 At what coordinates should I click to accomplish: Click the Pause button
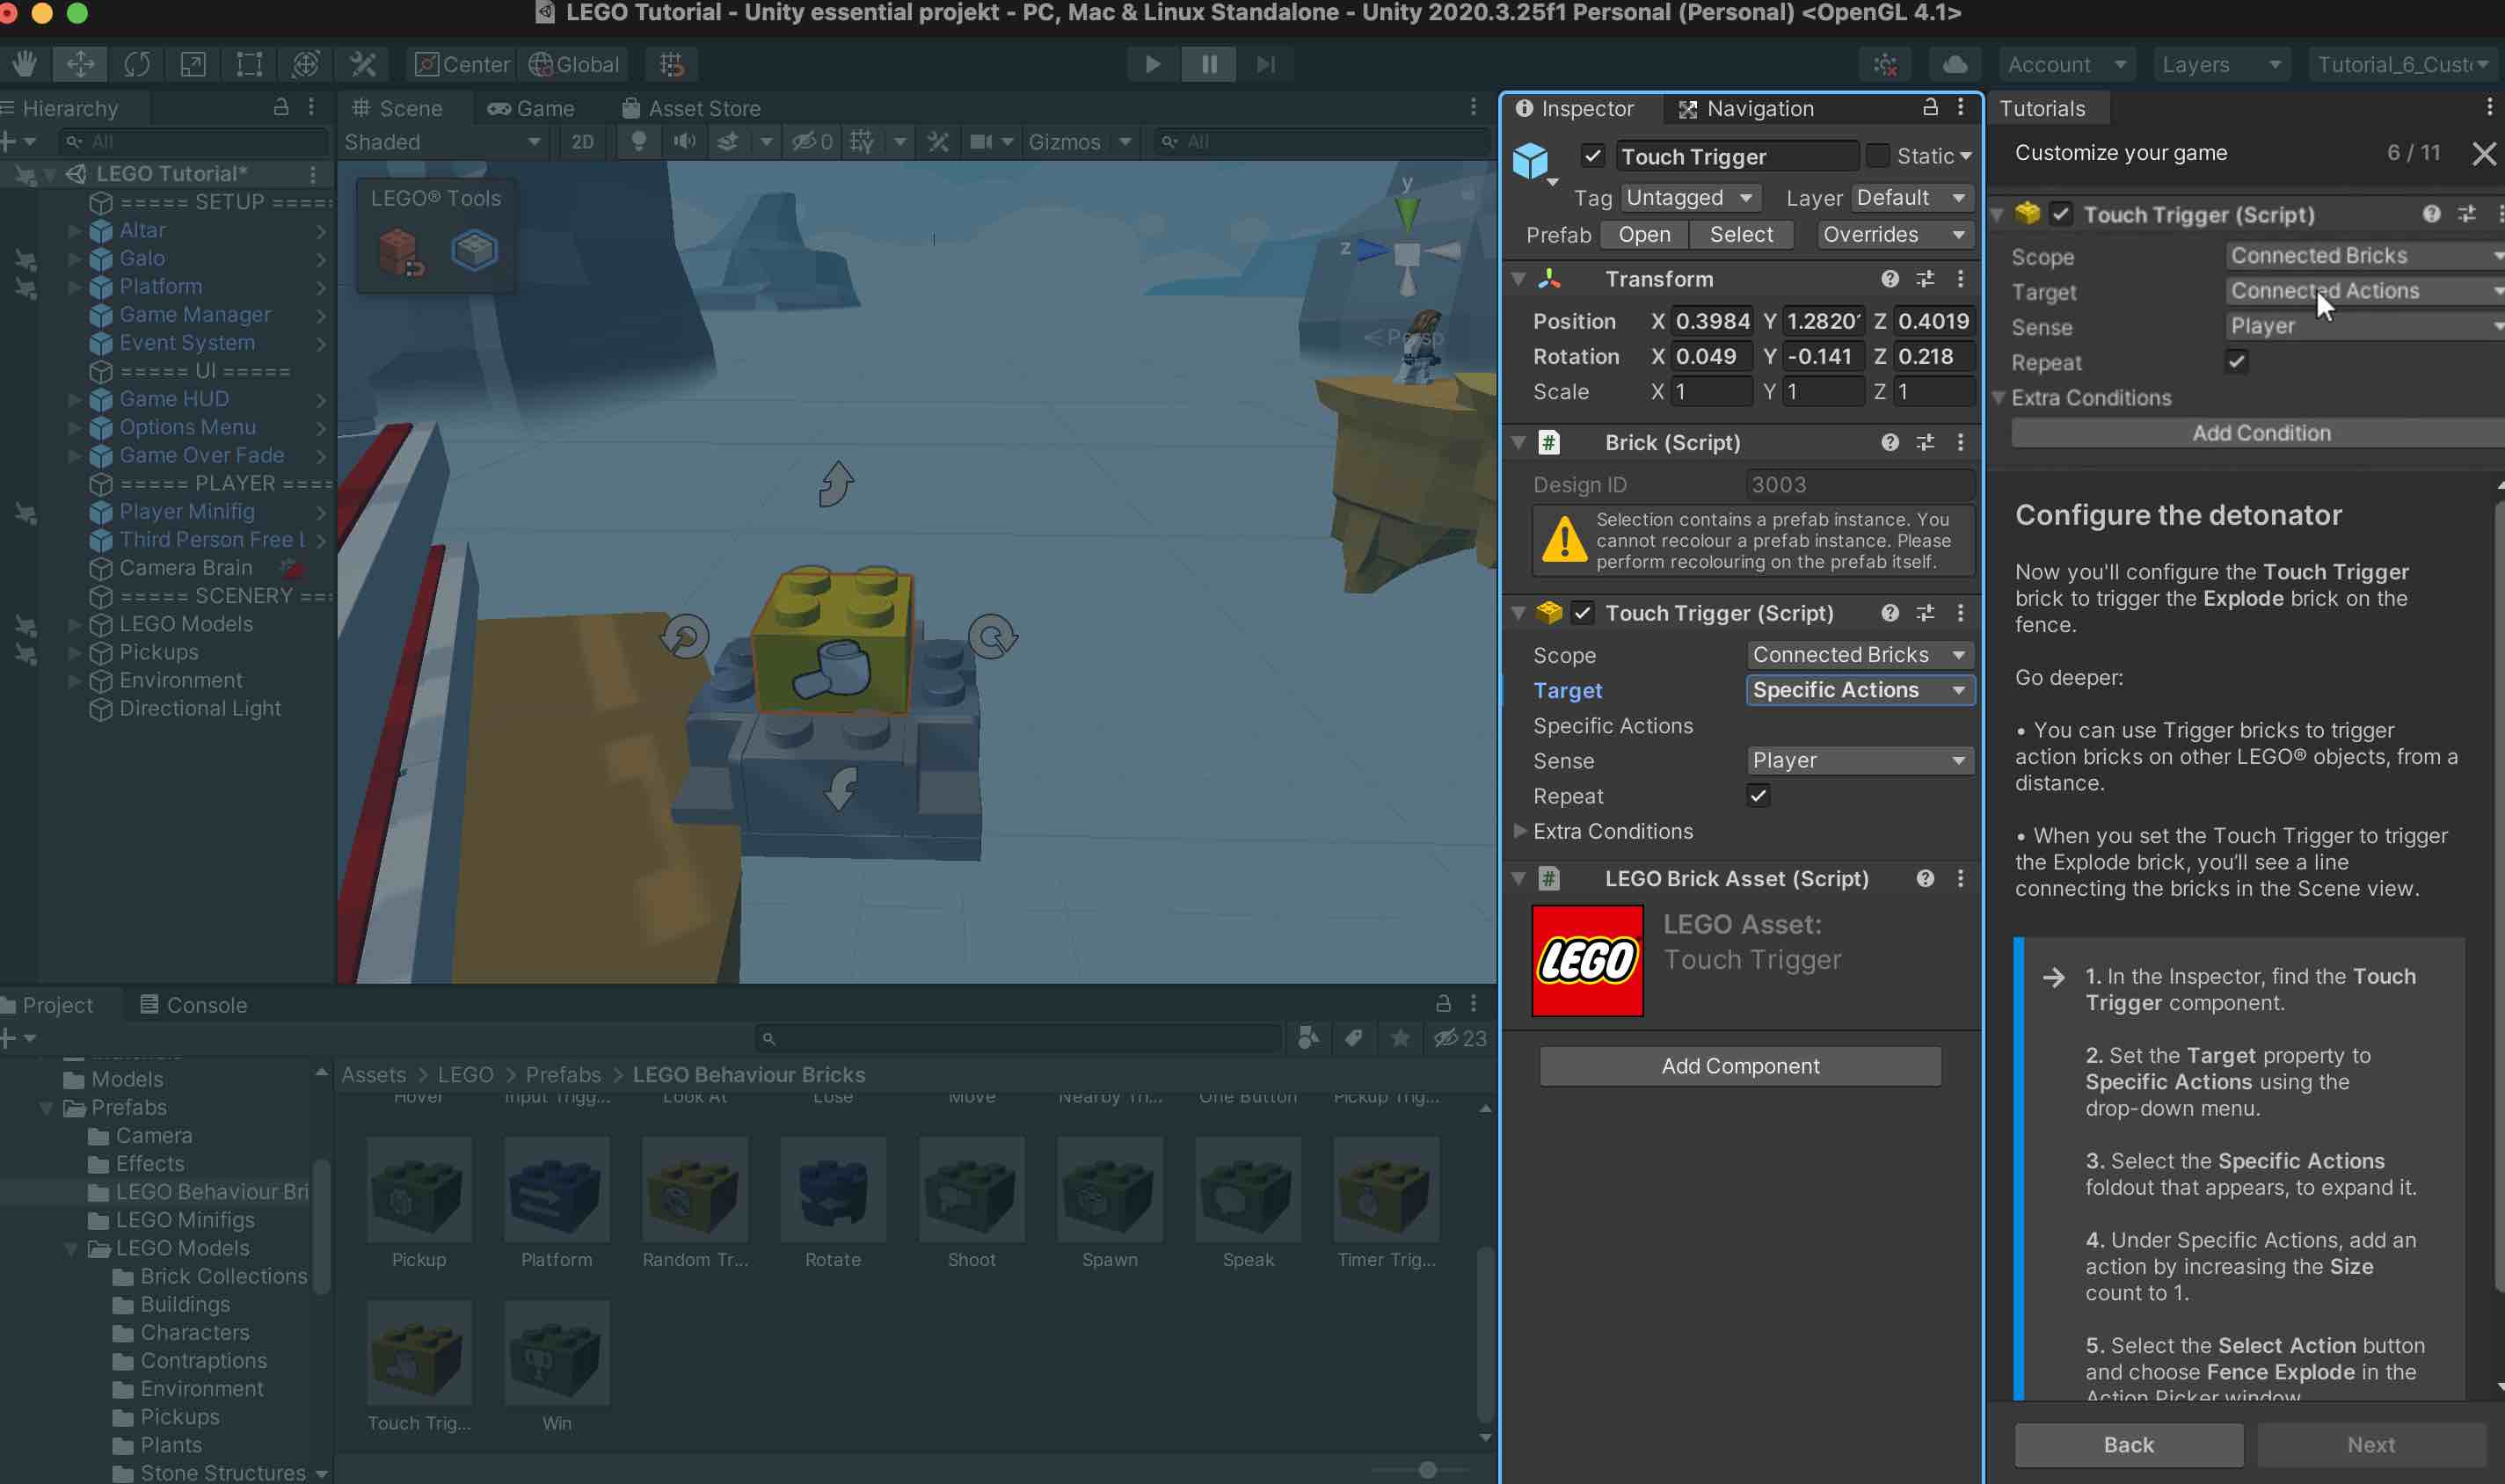pos(1209,64)
